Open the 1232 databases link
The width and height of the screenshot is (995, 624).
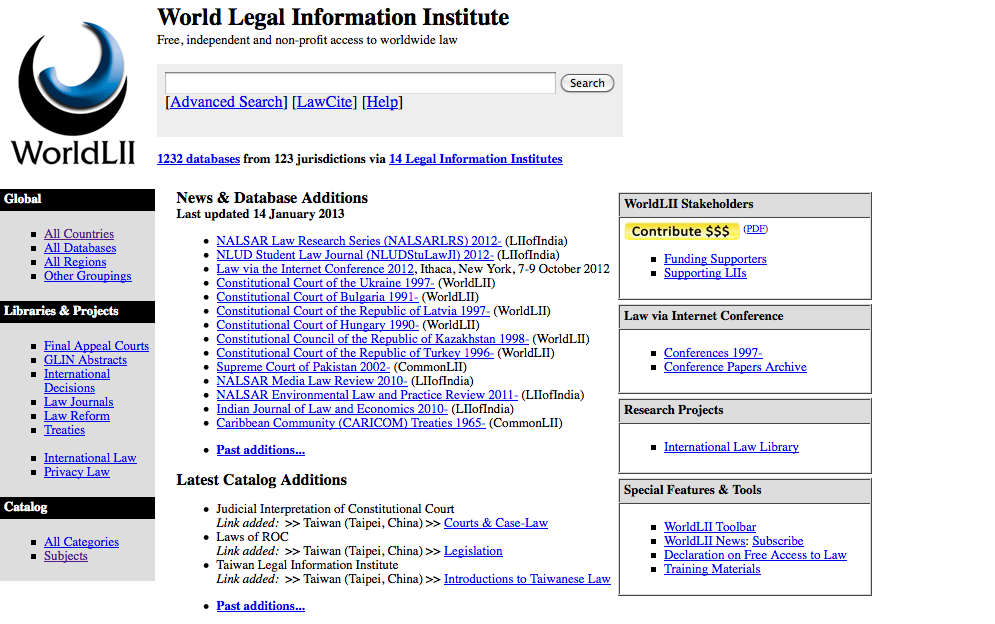pyautogui.click(x=199, y=159)
